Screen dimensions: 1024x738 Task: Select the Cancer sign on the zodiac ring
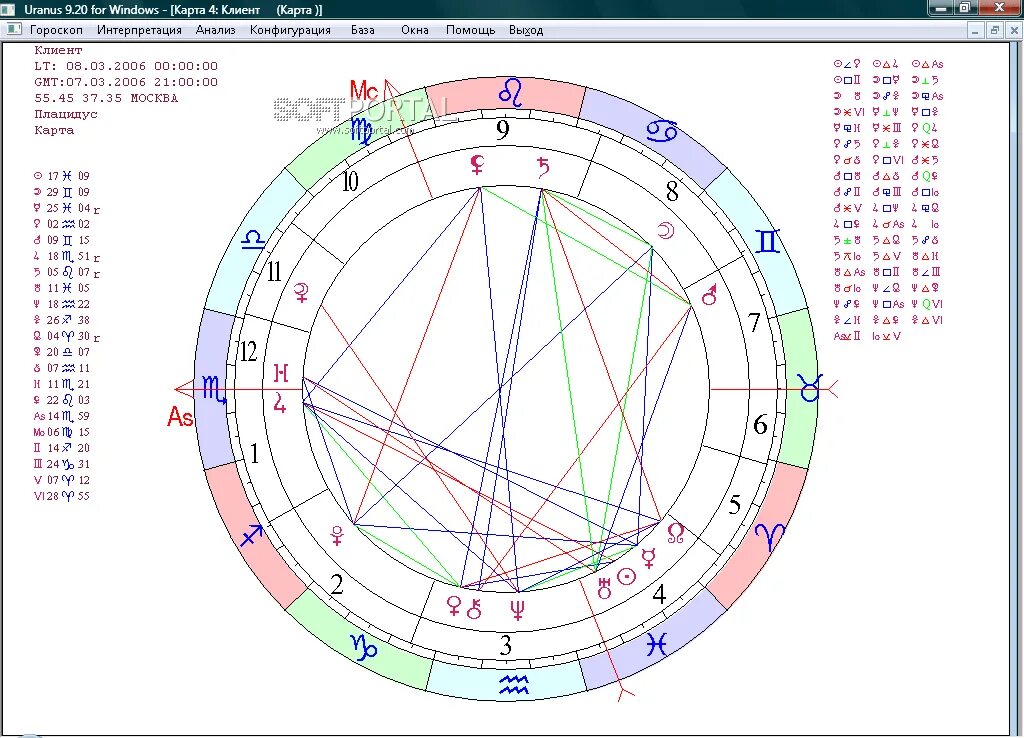tap(661, 131)
